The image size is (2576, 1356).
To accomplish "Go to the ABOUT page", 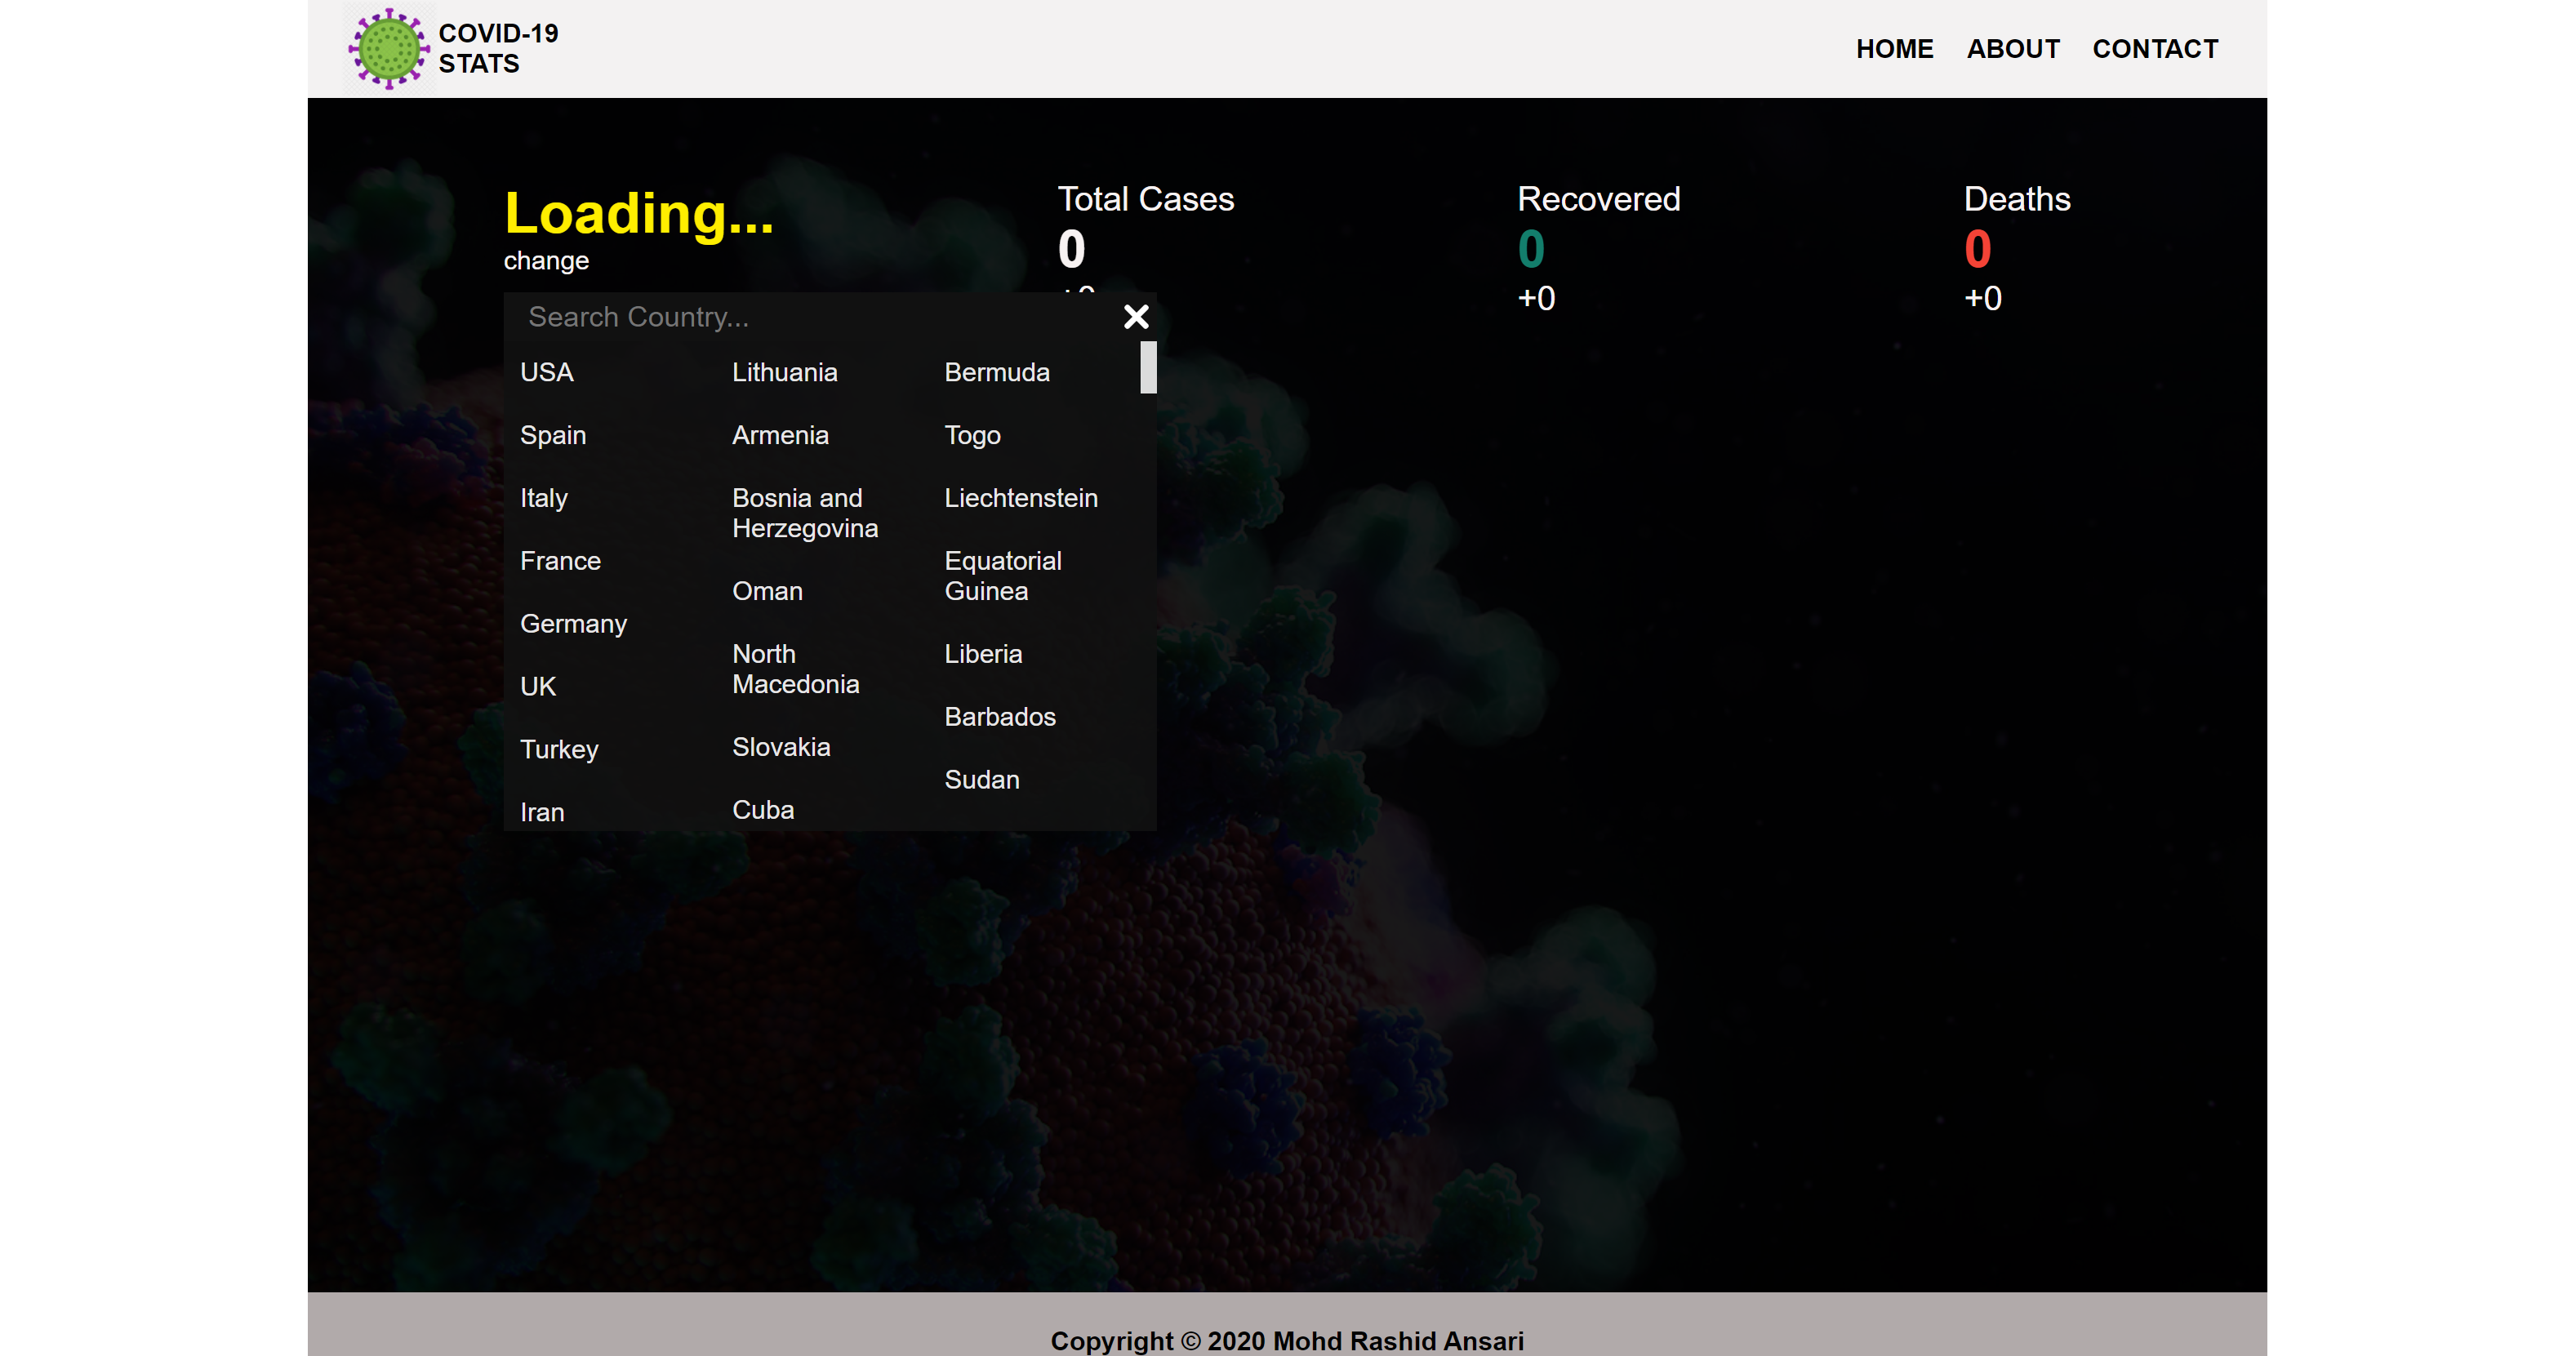I will pyautogui.click(x=2013, y=49).
